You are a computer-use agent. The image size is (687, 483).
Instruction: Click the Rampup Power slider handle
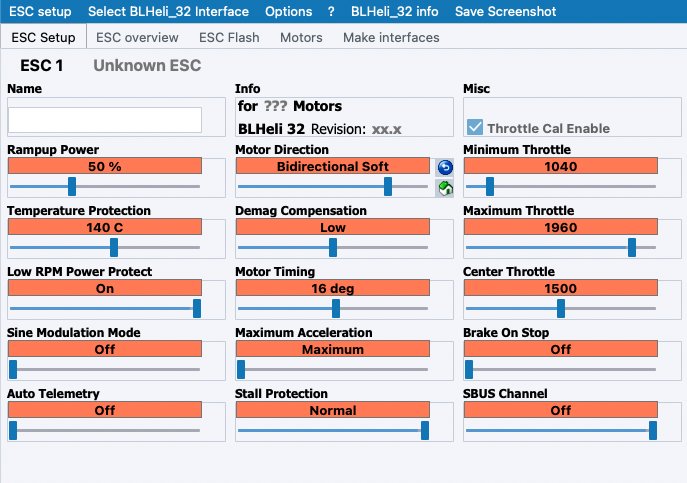[x=72, y=186]
